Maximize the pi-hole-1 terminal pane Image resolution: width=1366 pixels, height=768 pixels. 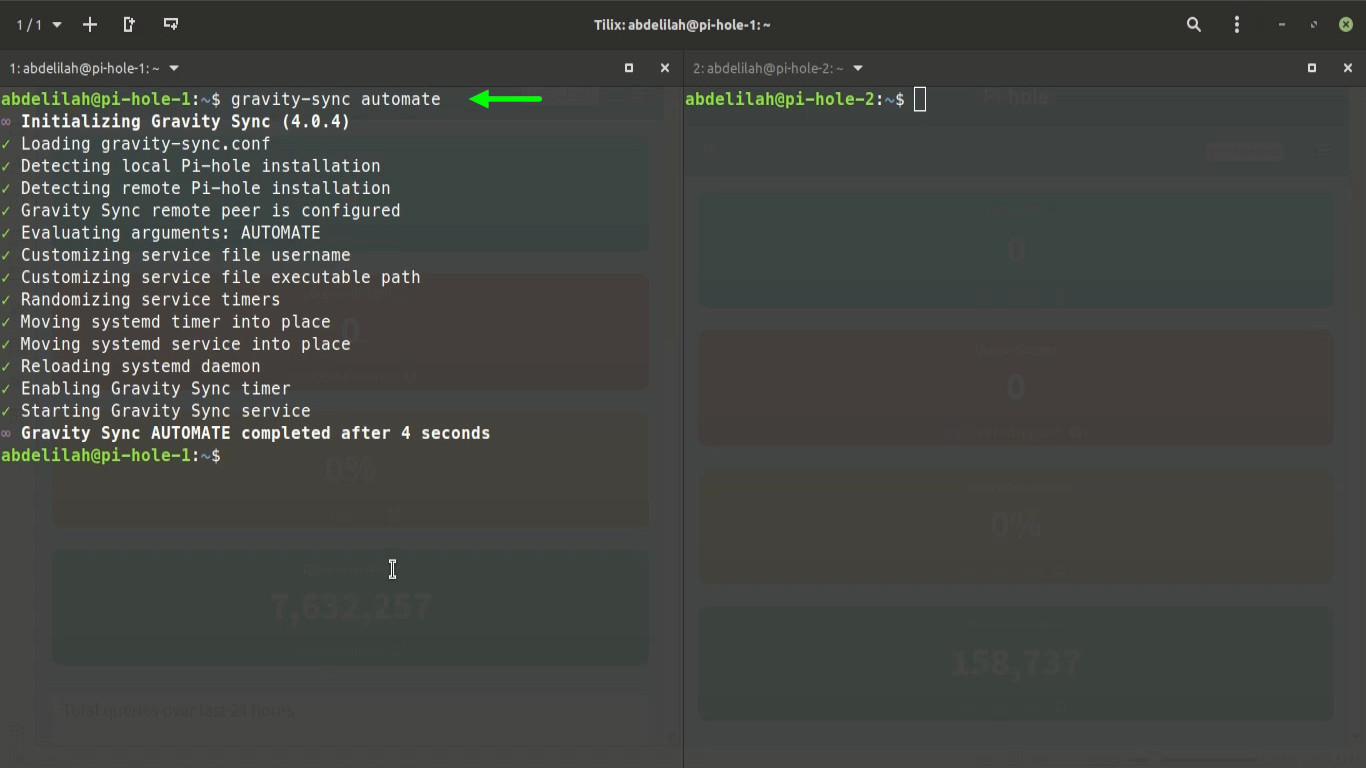pos(629,68)
